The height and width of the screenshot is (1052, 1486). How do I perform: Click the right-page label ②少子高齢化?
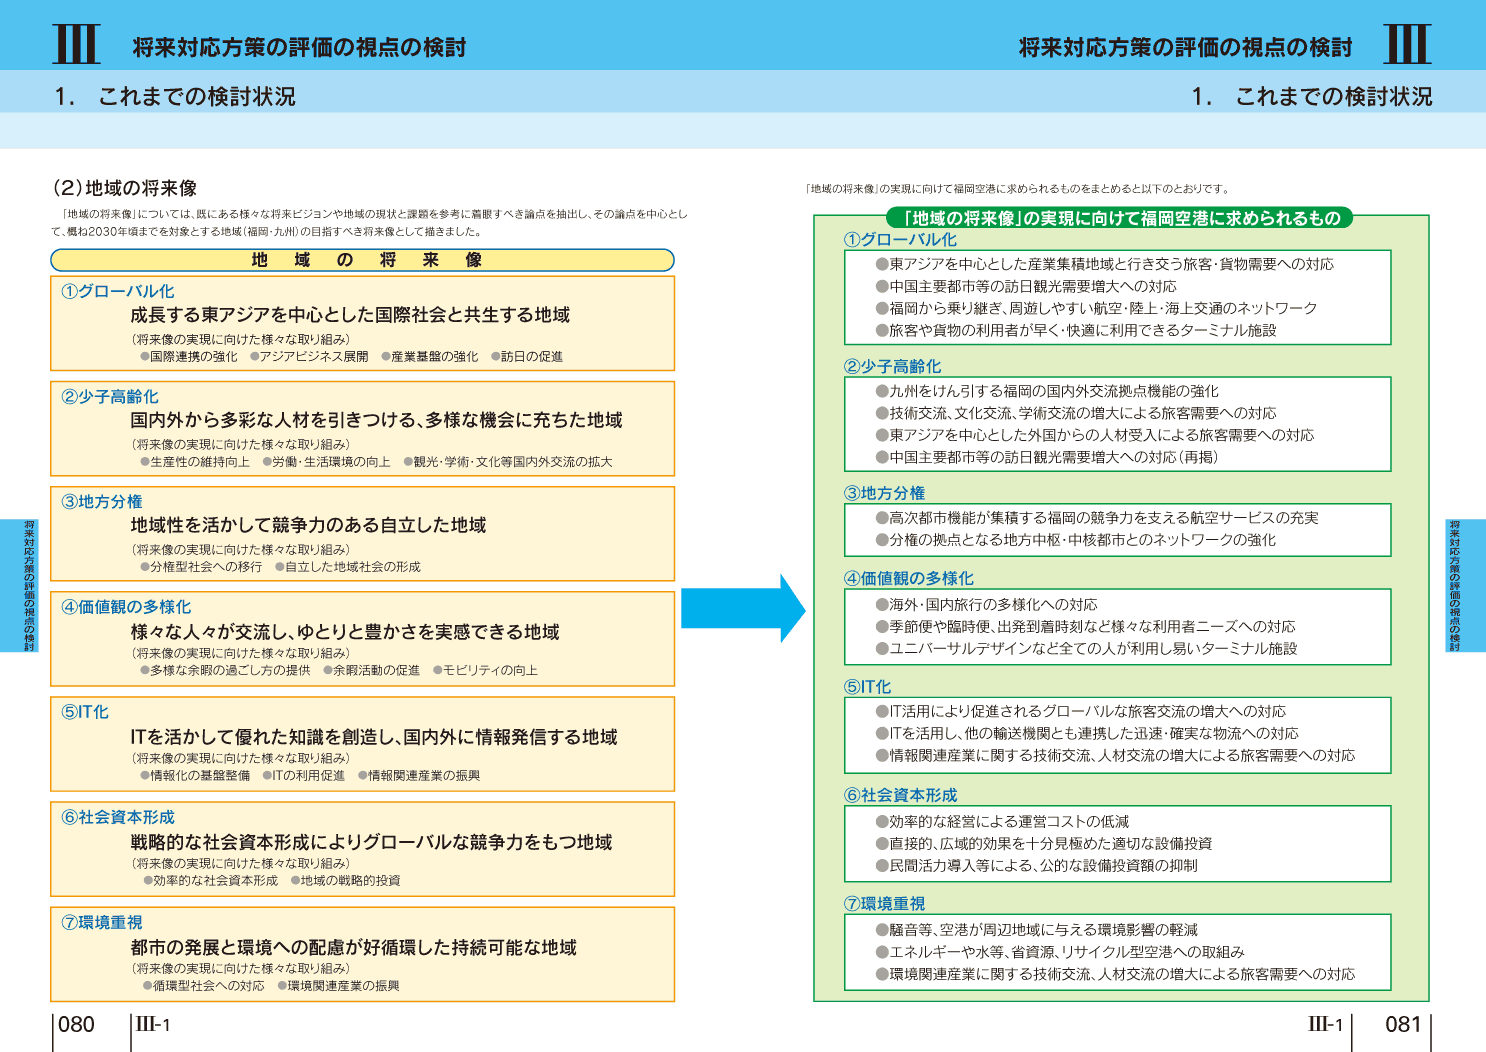click(892, 367)
